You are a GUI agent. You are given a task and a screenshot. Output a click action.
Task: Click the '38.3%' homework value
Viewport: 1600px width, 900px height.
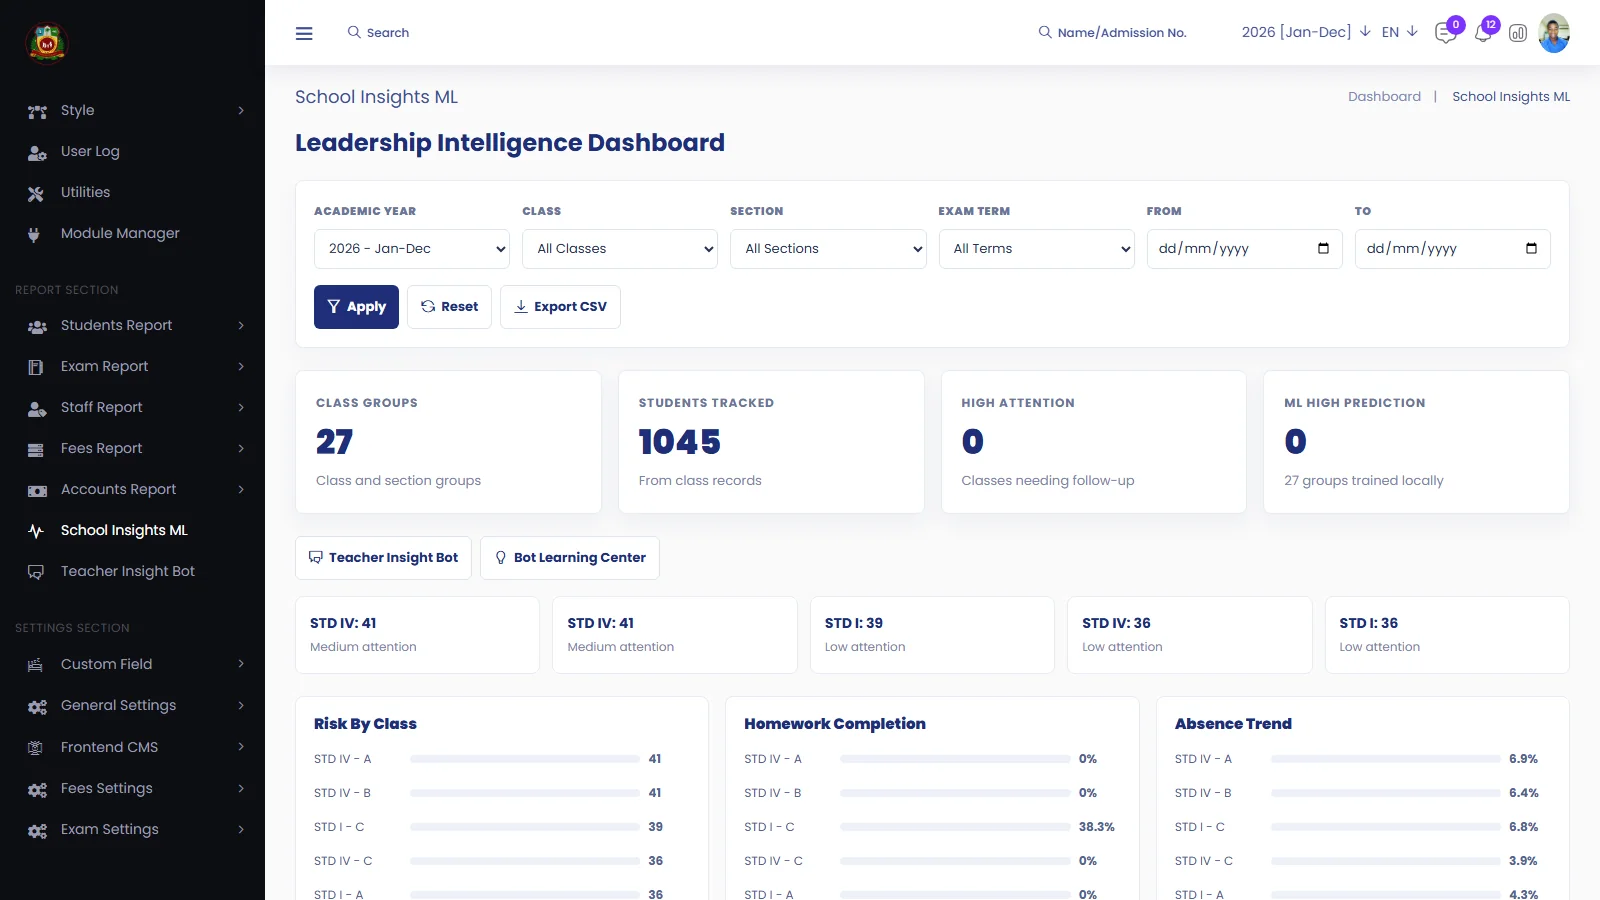pos(1097,828)
